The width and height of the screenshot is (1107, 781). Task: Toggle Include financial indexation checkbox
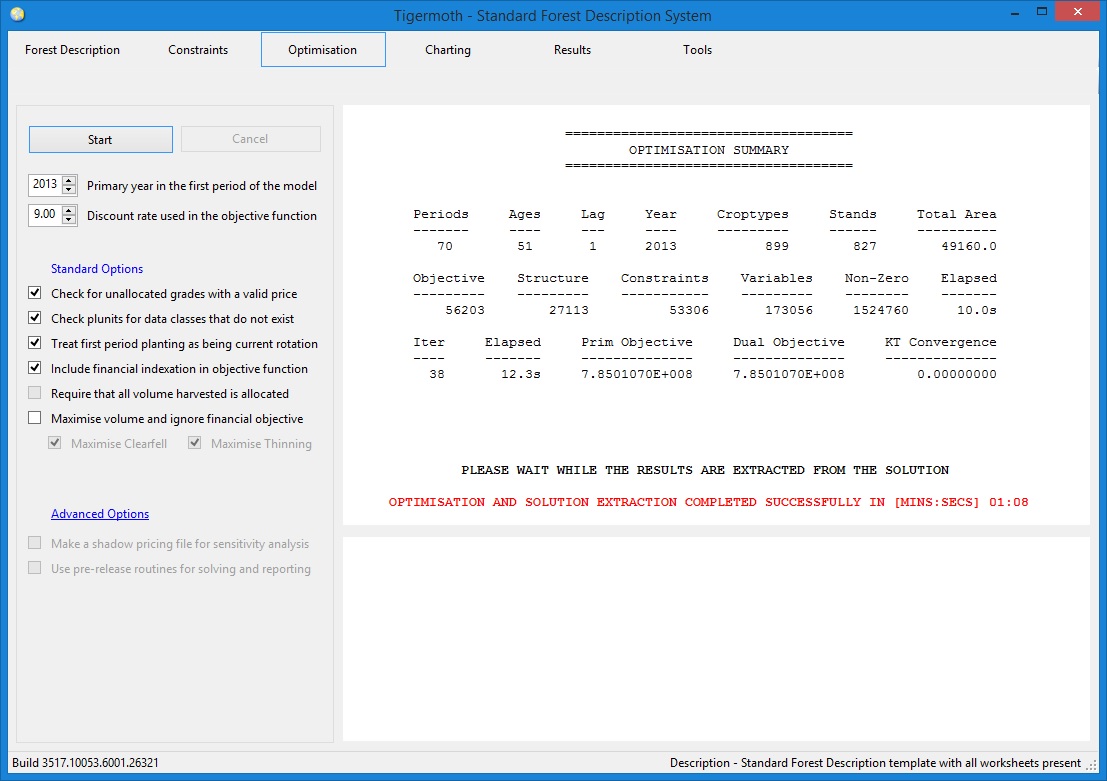click(35, 368)
